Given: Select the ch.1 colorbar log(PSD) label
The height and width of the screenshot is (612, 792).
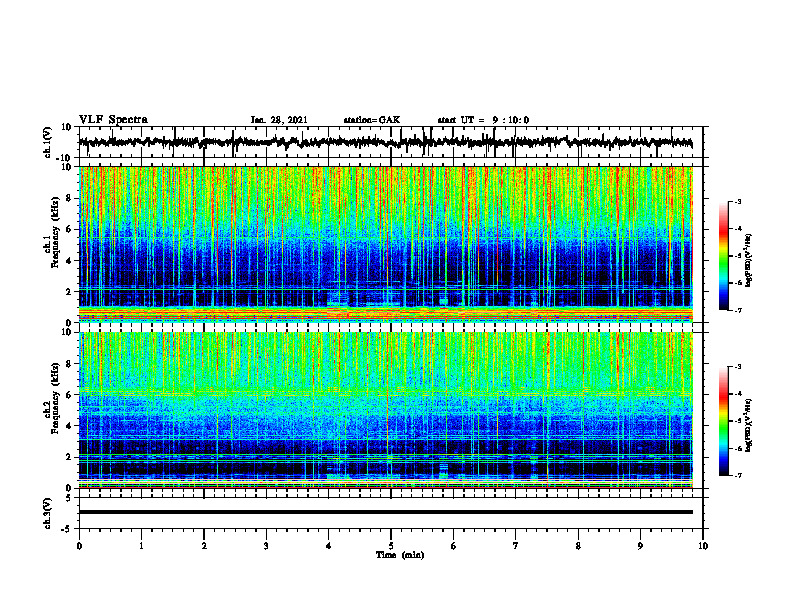Looking at the screenshot, I should pyautogui.click(x=749, y=261).
